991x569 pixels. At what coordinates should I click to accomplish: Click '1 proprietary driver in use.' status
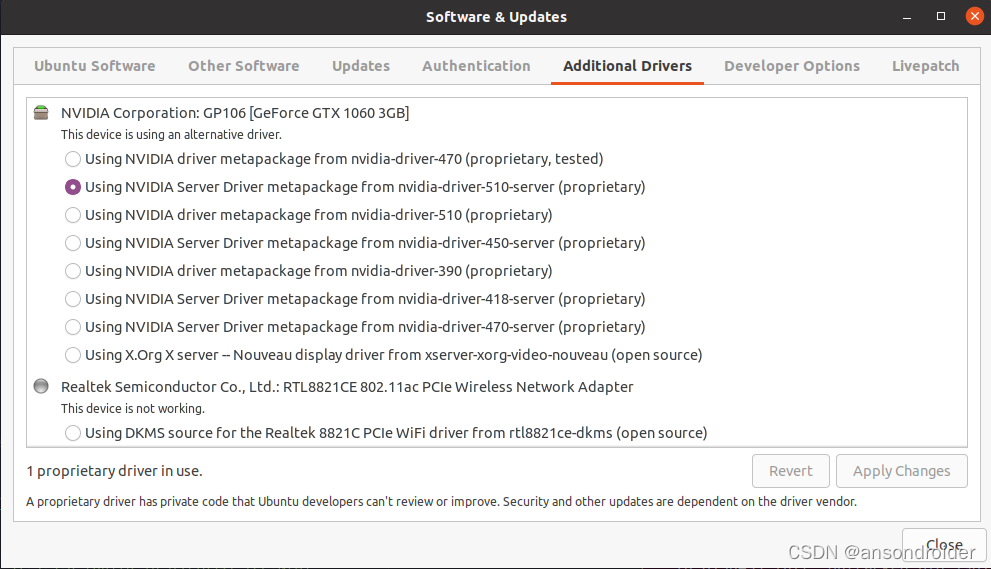point(114,471)
